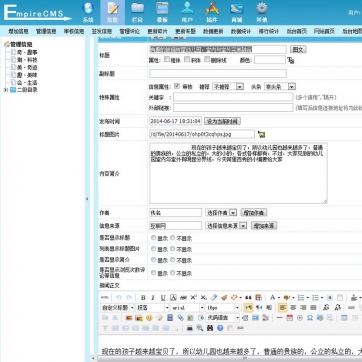
Task: Open the 段落 paragraph format dropdown
Action: coord(153,308)
